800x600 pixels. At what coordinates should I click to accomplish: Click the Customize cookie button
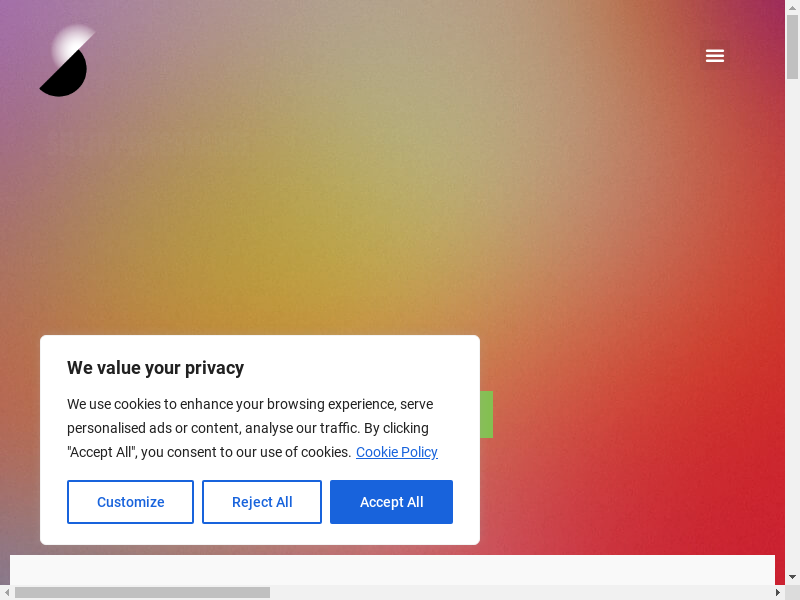130,502
